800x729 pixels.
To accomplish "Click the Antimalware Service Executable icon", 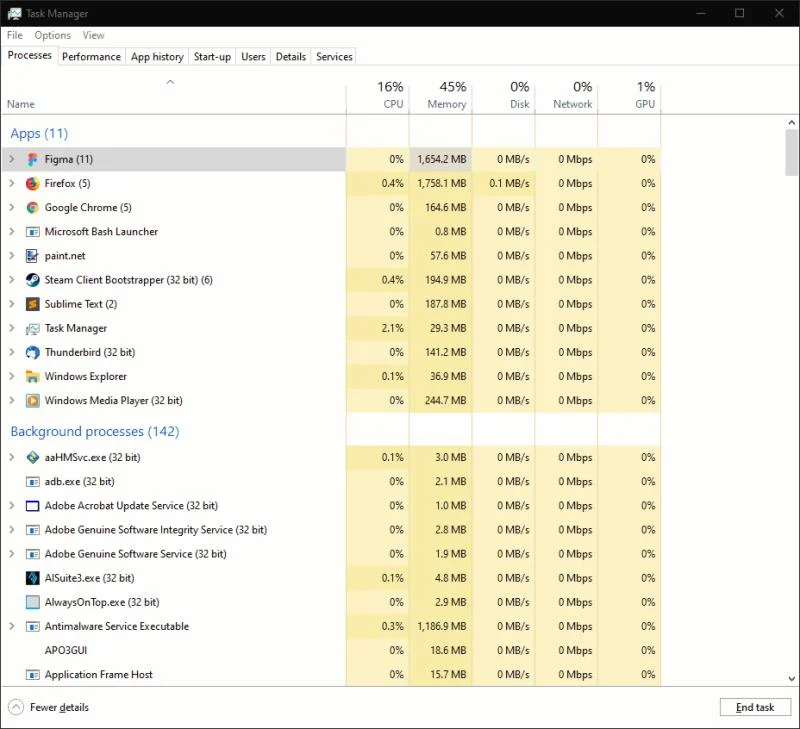I will point(33,627).
